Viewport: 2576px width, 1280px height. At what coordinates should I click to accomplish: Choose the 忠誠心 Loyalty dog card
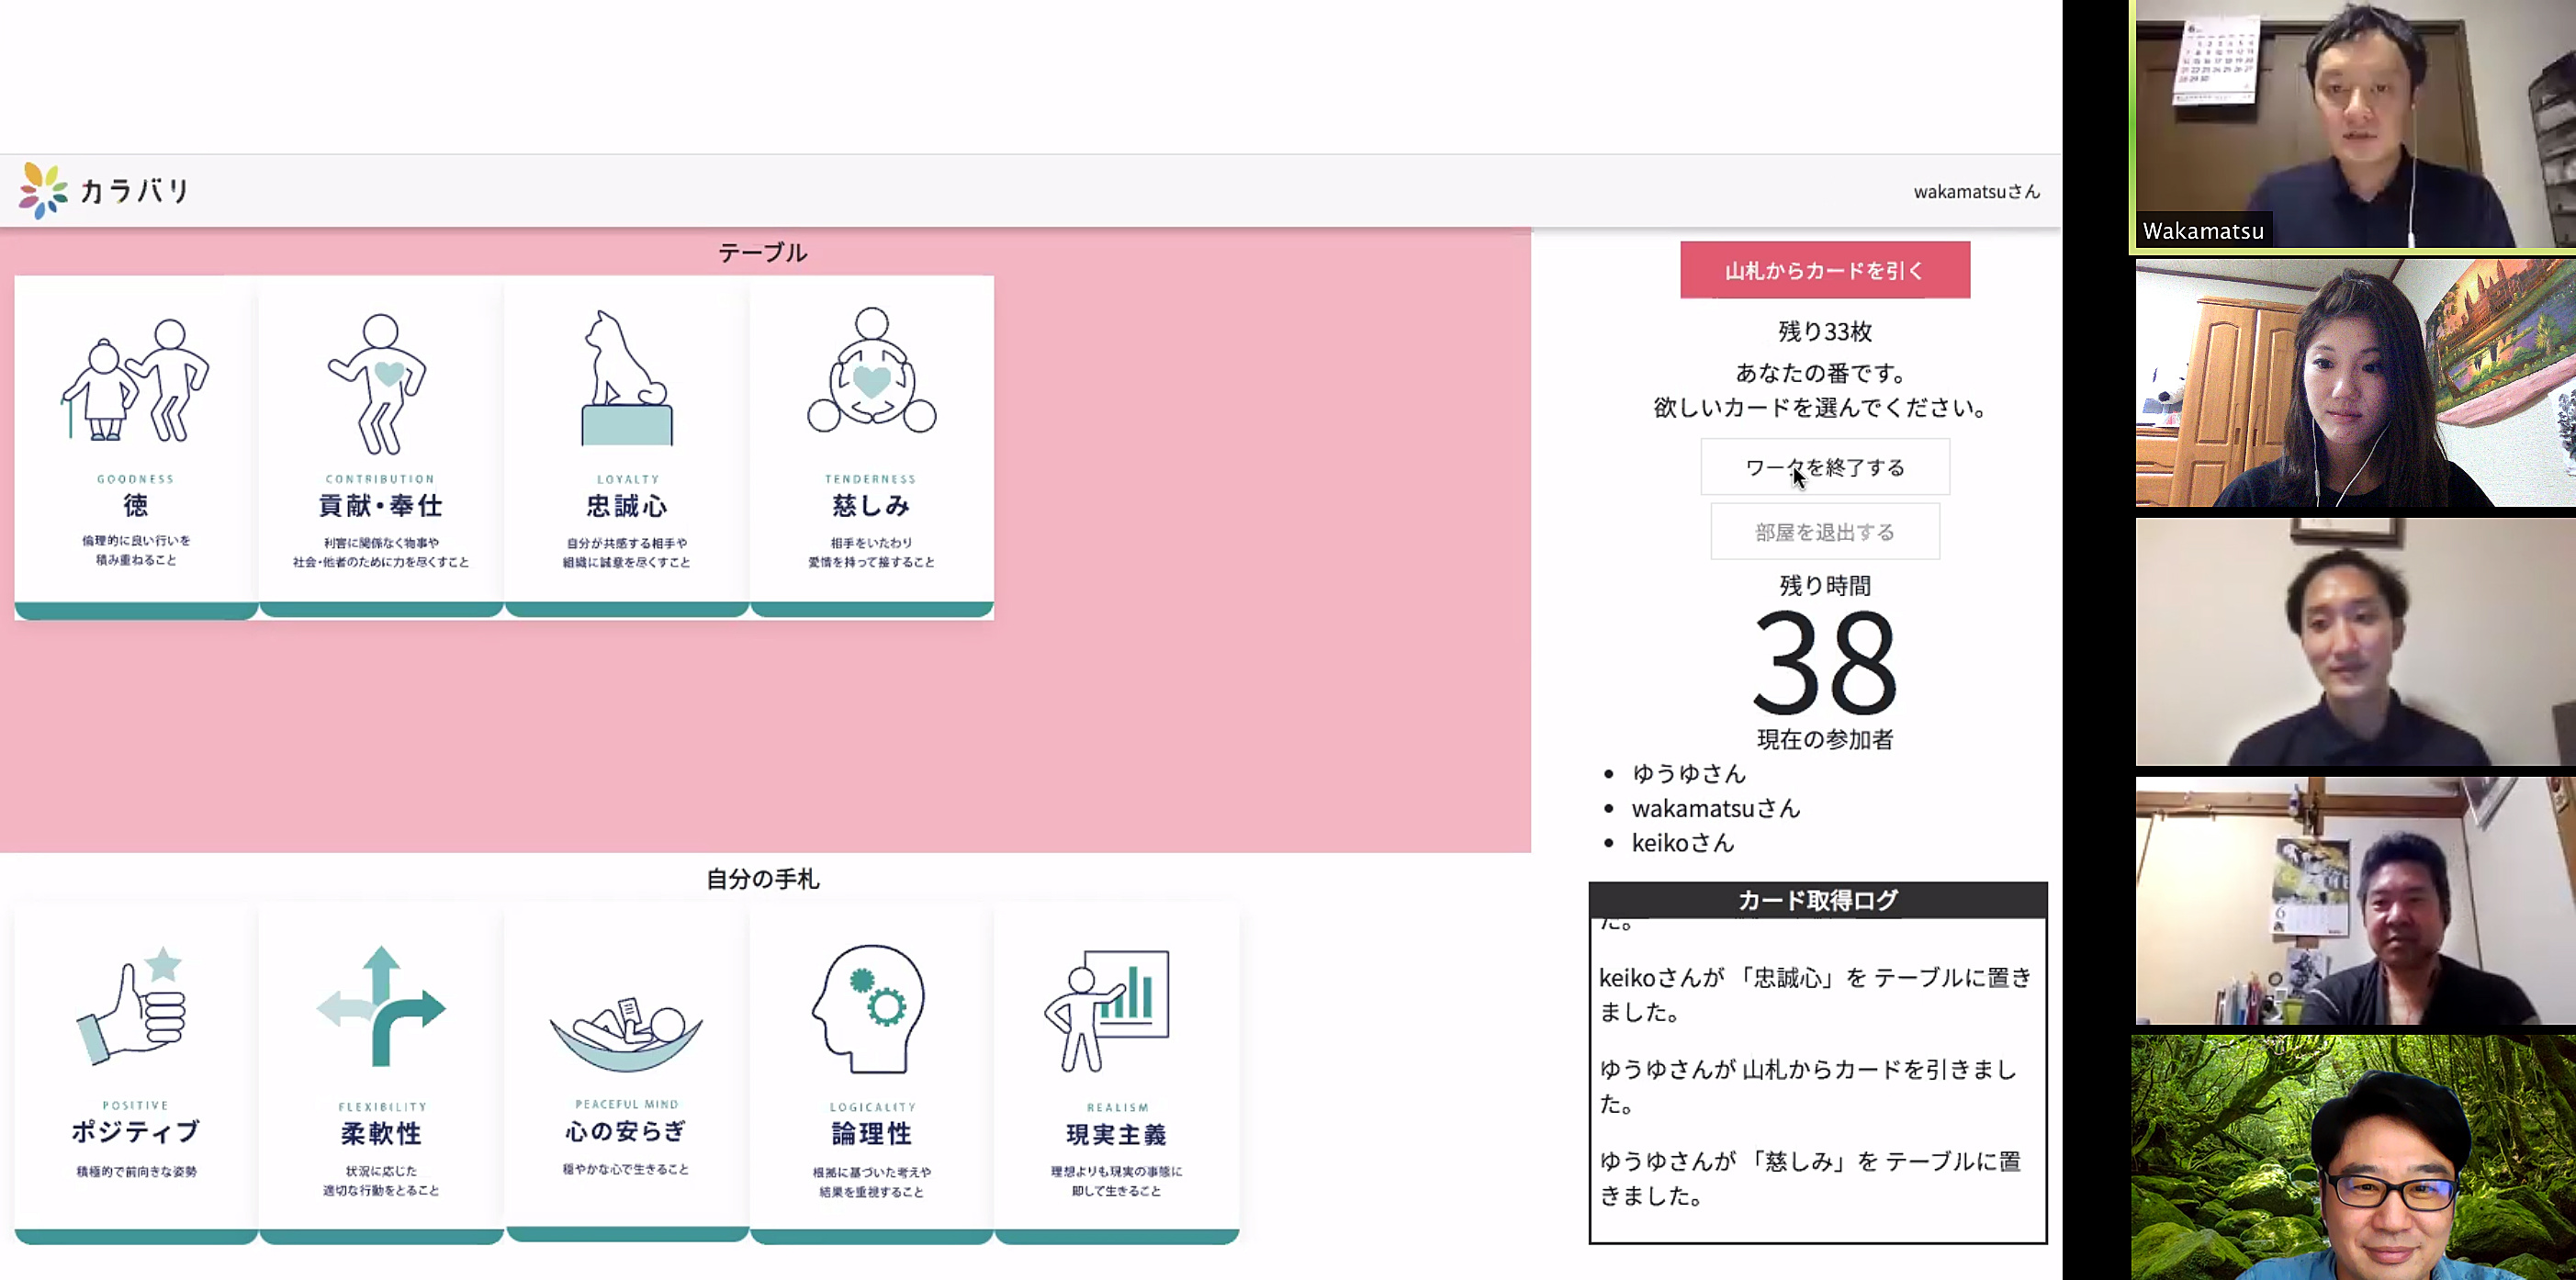[x=627, y=380]
